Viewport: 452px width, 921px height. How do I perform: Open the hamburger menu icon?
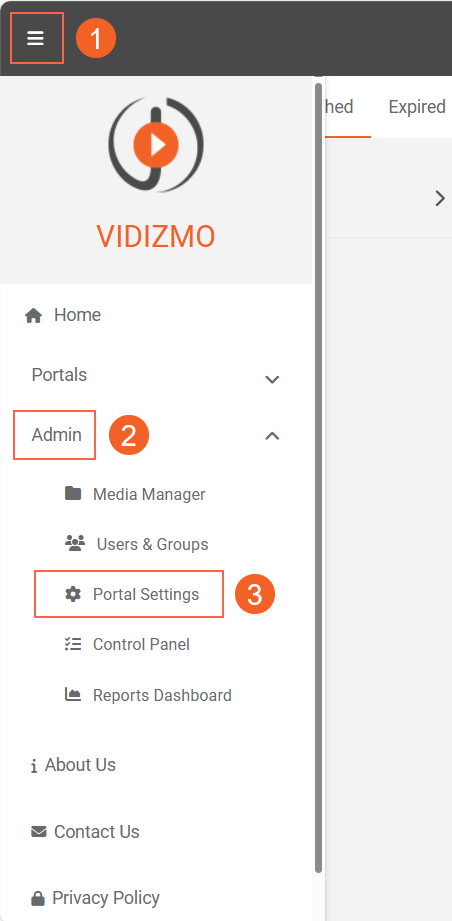(x=36, y=38)
